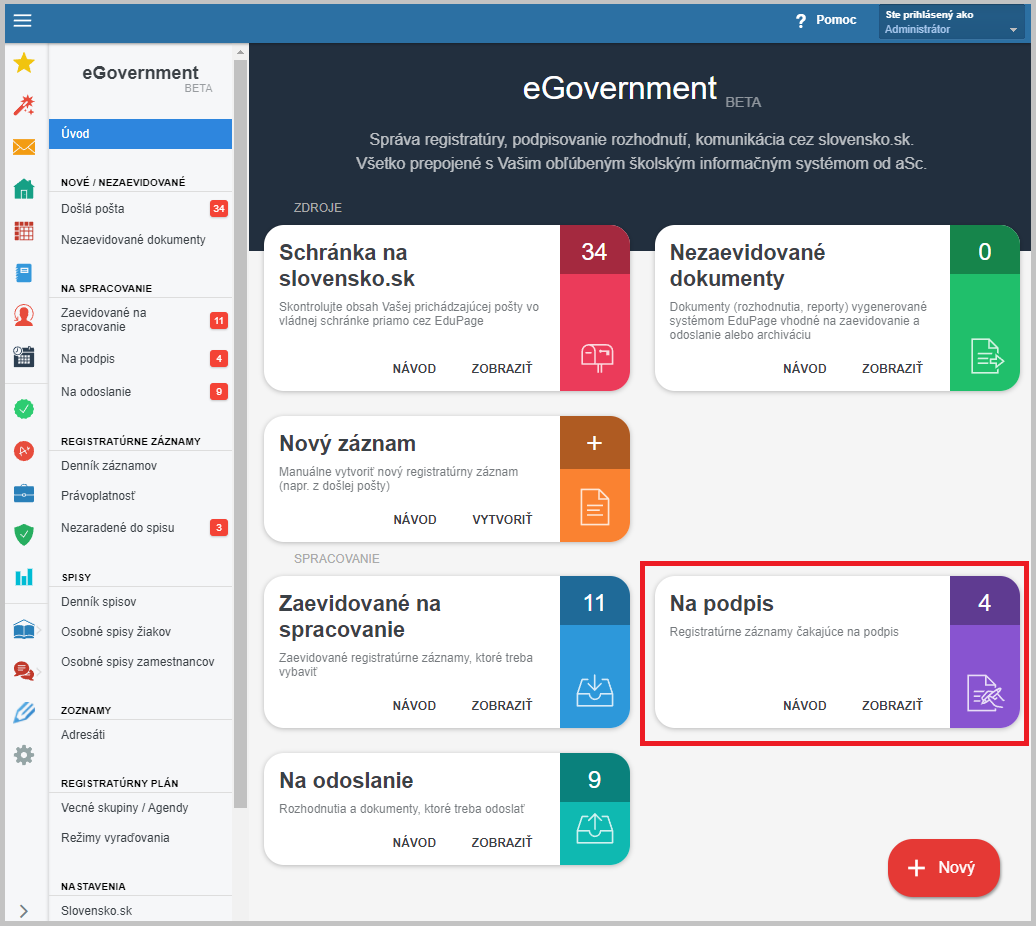
Task: Click NÁVOD on Na podpis card
Action: click(805, 705)
